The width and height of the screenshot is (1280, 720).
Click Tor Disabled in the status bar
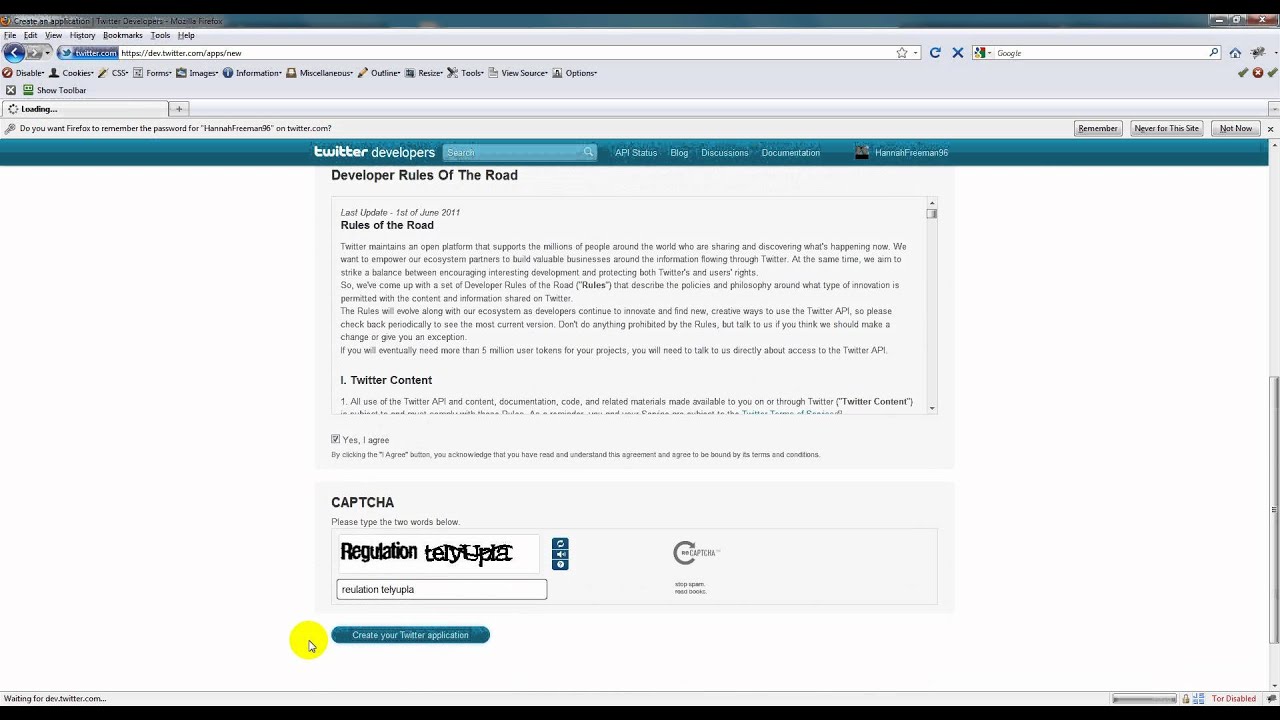[1233, 698]
